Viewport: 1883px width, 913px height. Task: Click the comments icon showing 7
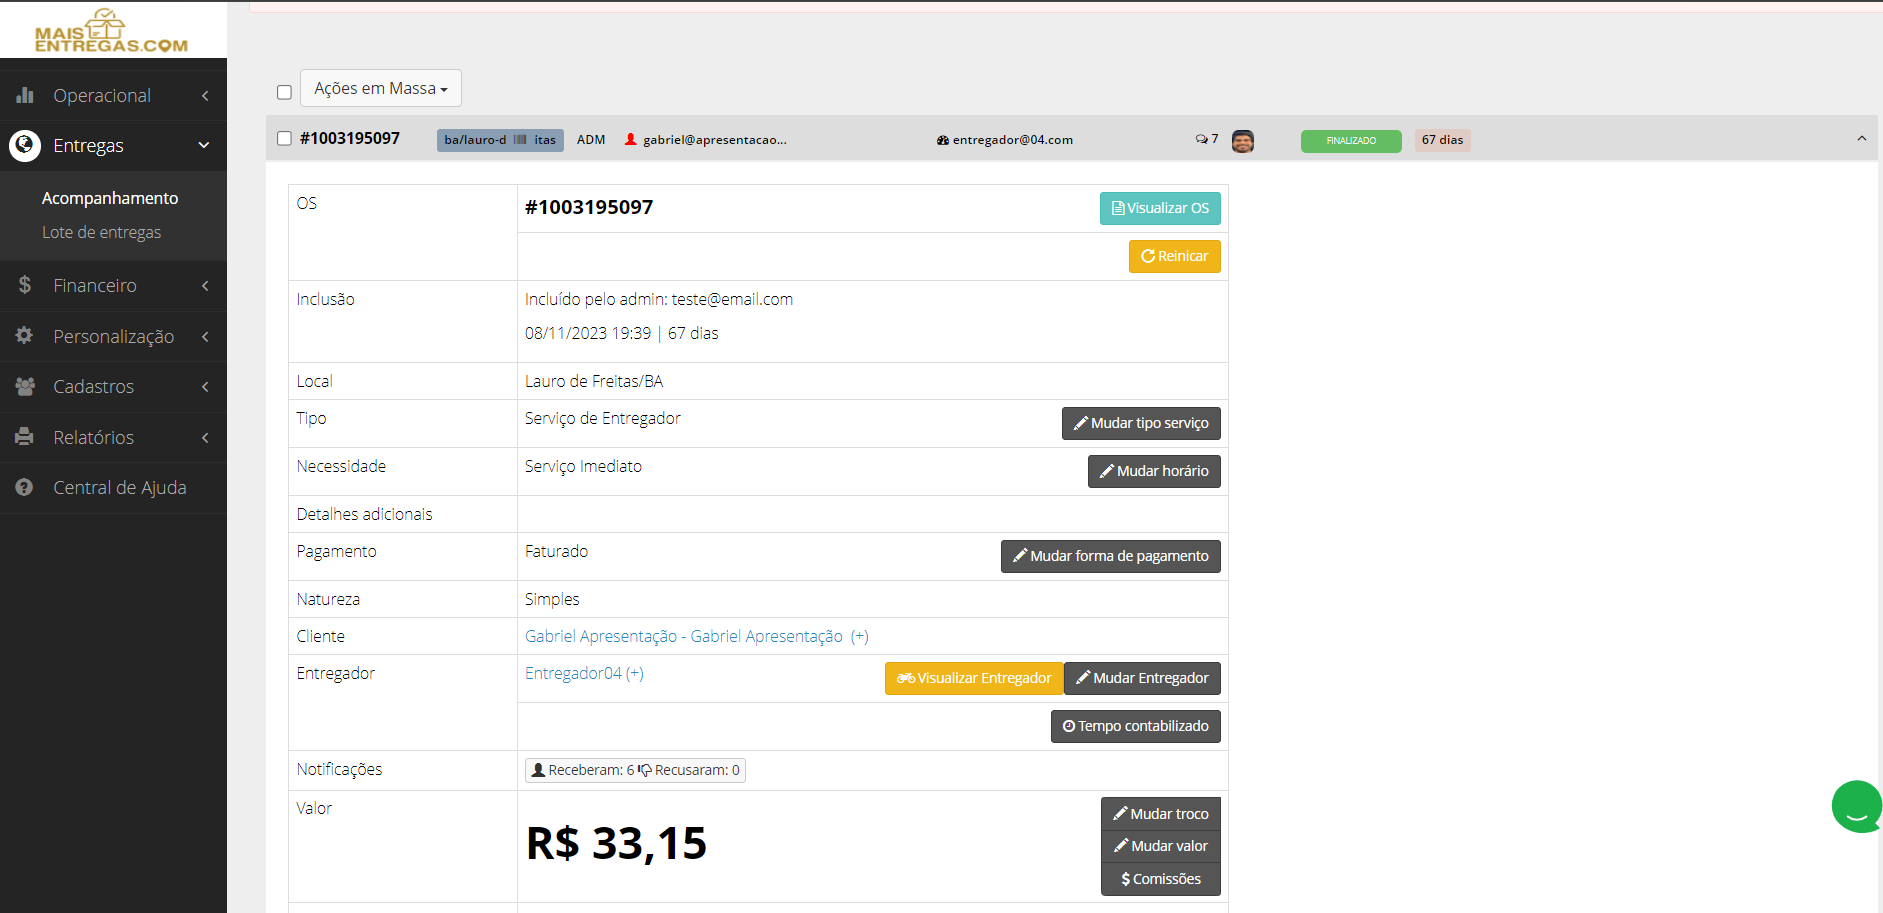[1201, 139]
